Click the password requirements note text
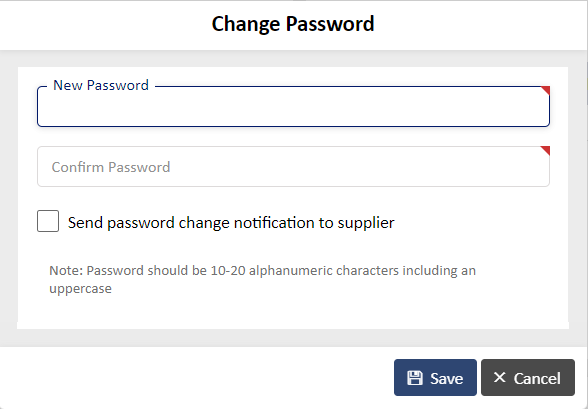This screenshot has height=409, width=588. (x=262, y=279)
